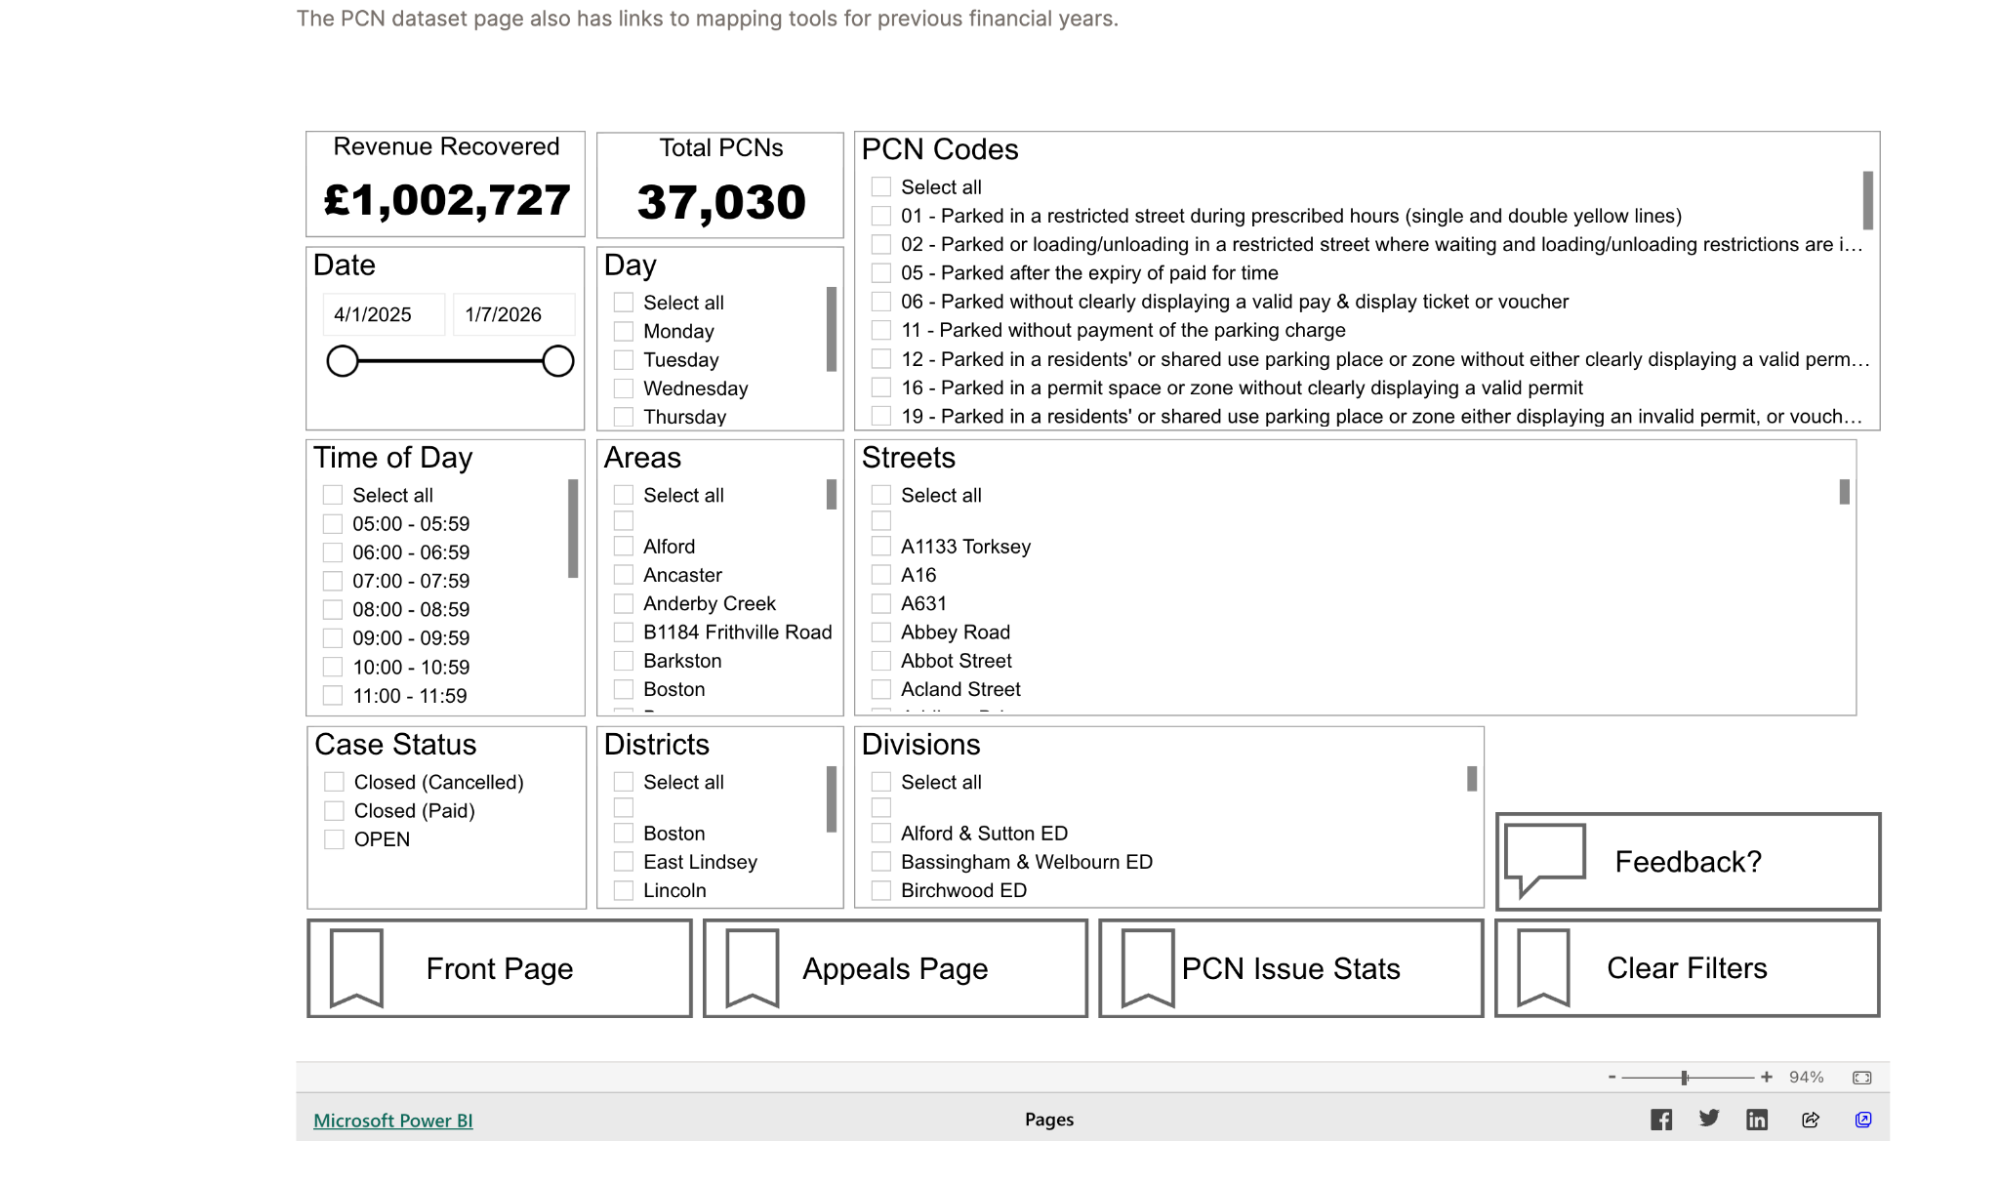This screenshot has width=1999, height=1186.
Task: Click the zoom out minus icon
Action: [1611, 1077]
